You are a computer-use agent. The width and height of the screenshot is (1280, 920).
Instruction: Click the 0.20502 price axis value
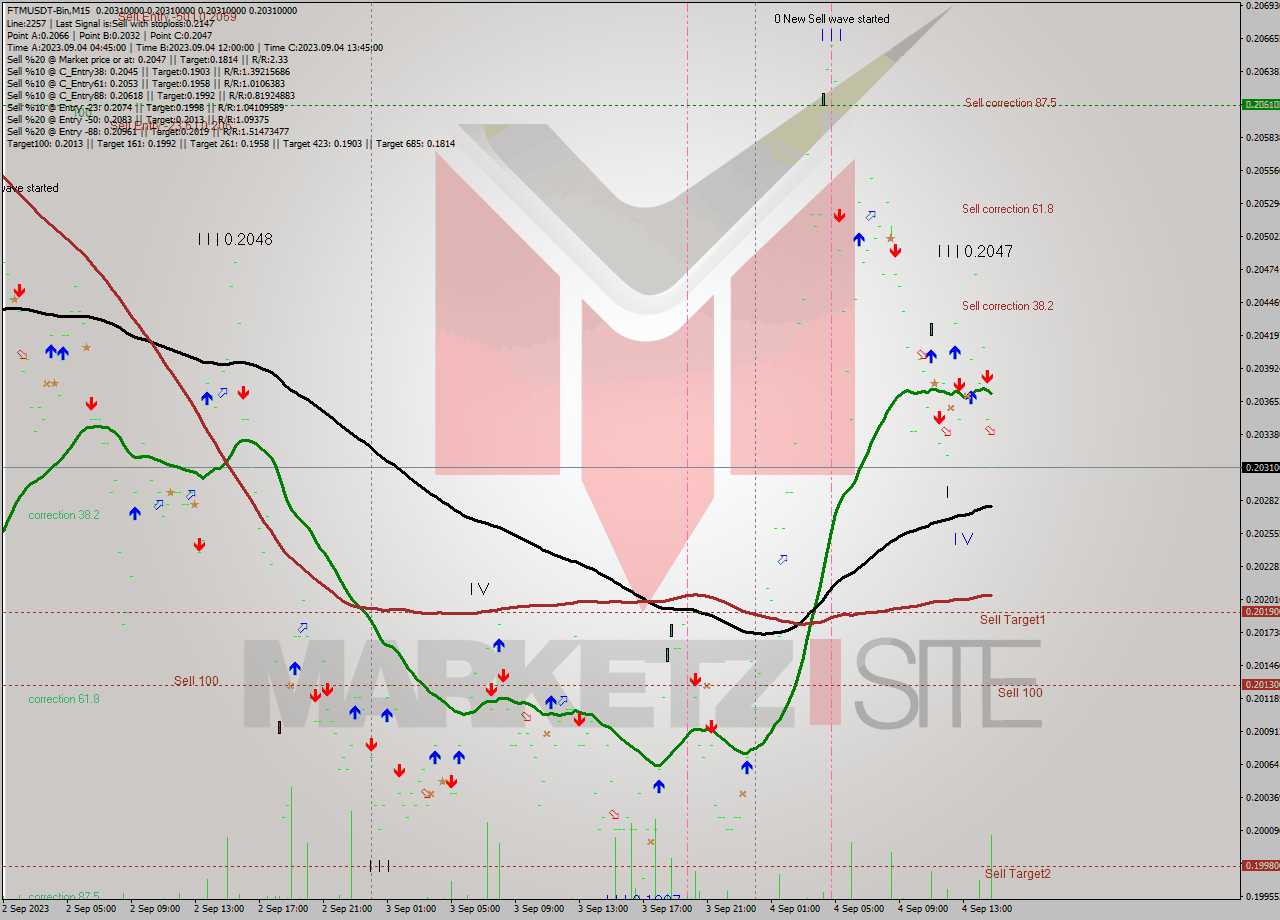(1263, 237)
